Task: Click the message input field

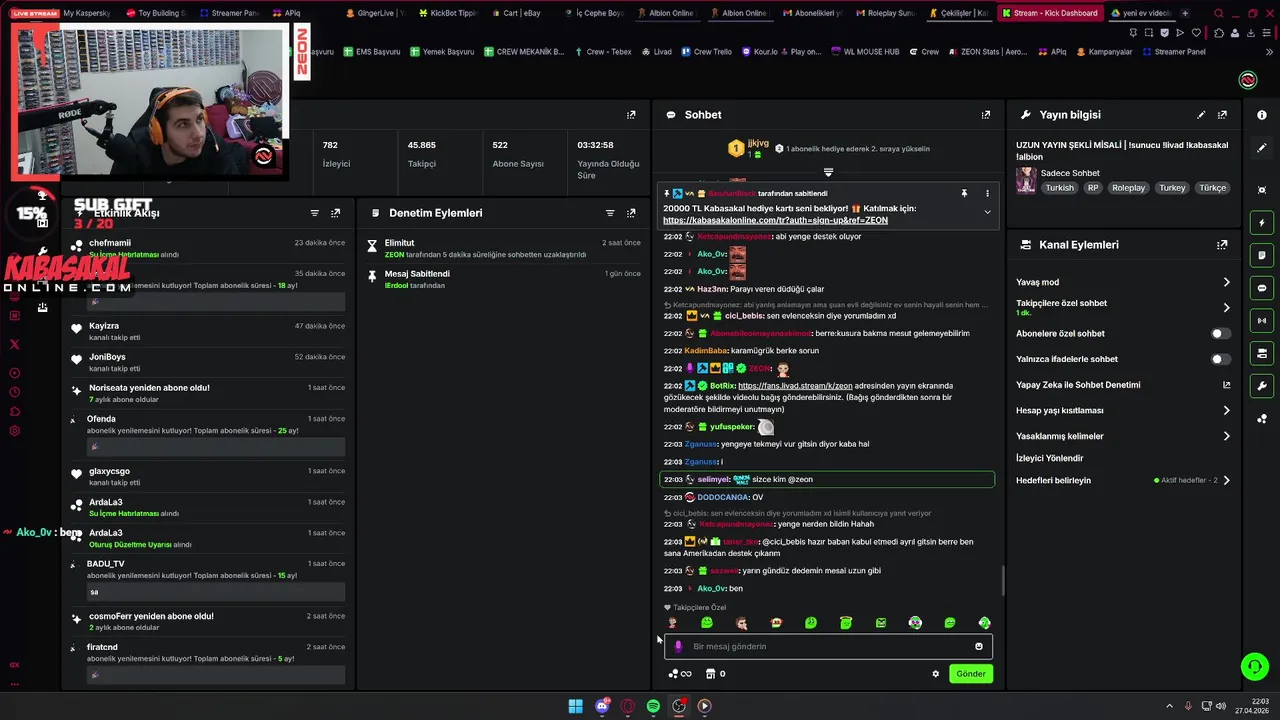Action: (x=828, y=646)
